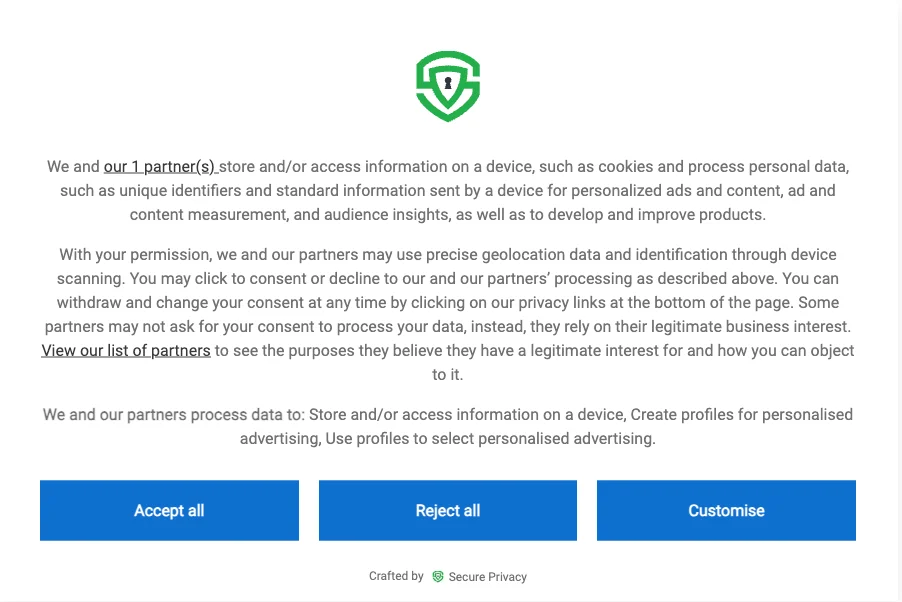The image size is (902, 602).
Task: Click the 'Crafted by' text in the footer
Action: point(396,576)
